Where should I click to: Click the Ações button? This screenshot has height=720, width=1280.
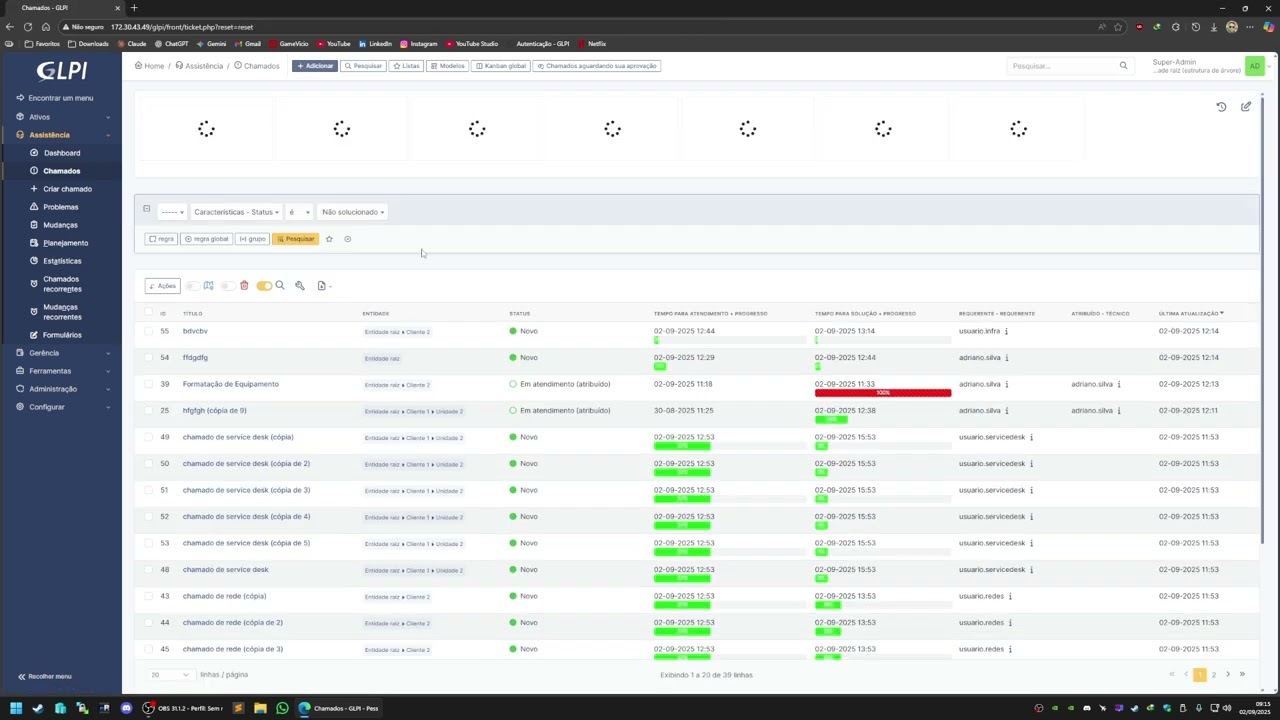(162, 286)
